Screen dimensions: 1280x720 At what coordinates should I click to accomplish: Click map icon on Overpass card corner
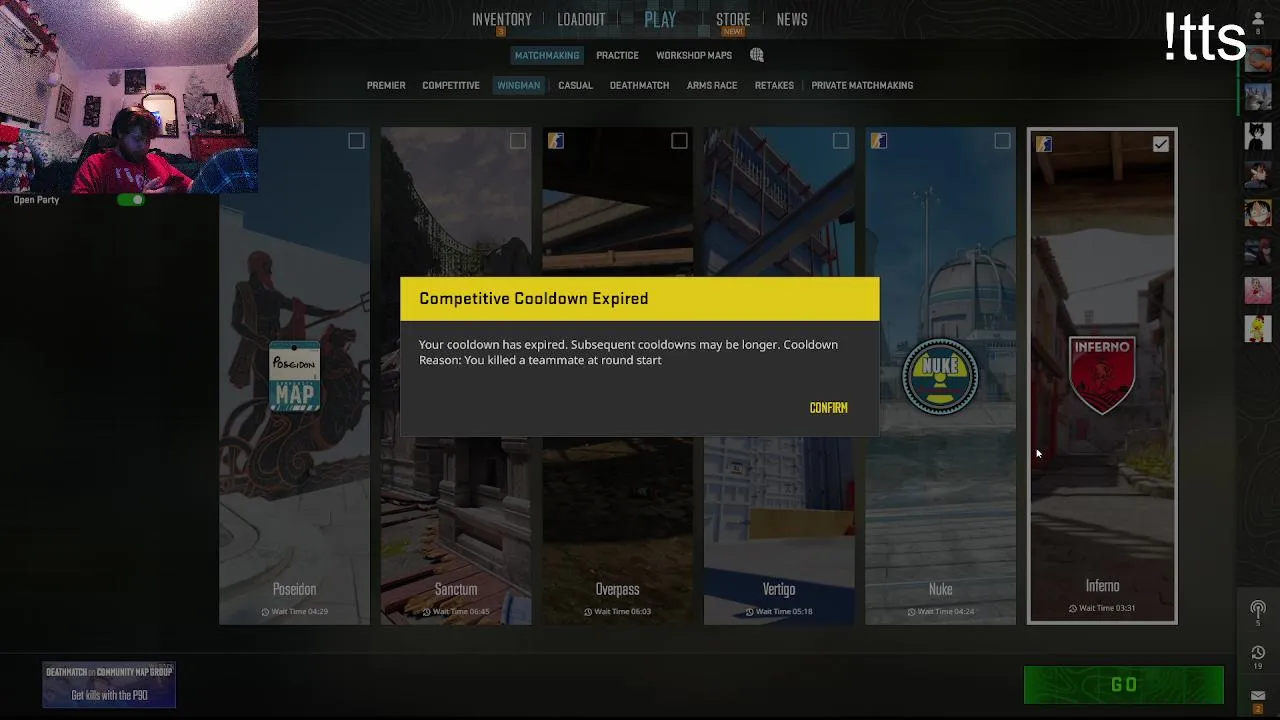[x=556, y=141]
